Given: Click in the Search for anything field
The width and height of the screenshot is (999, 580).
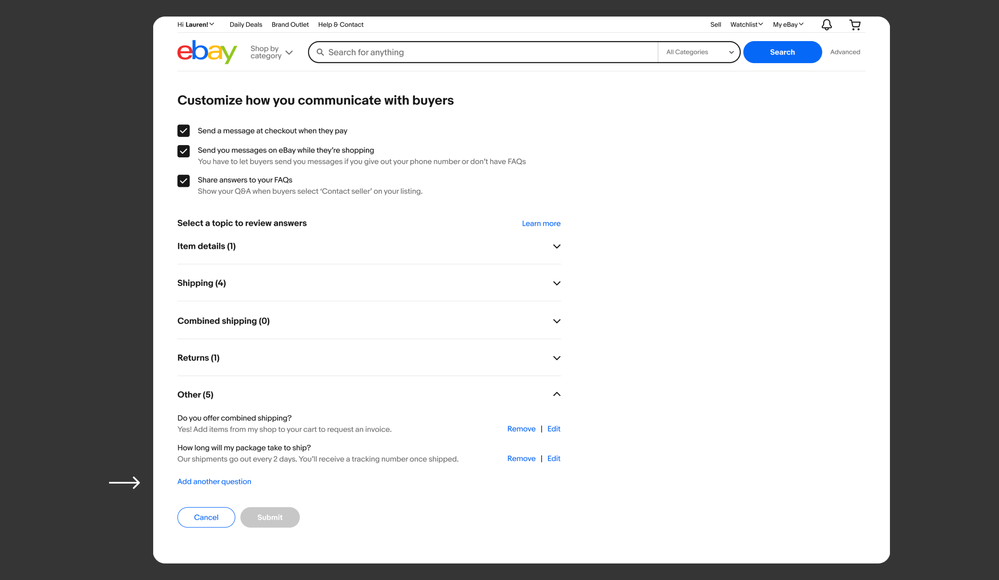Looking at the screenshot, I should tap(490, 52).
